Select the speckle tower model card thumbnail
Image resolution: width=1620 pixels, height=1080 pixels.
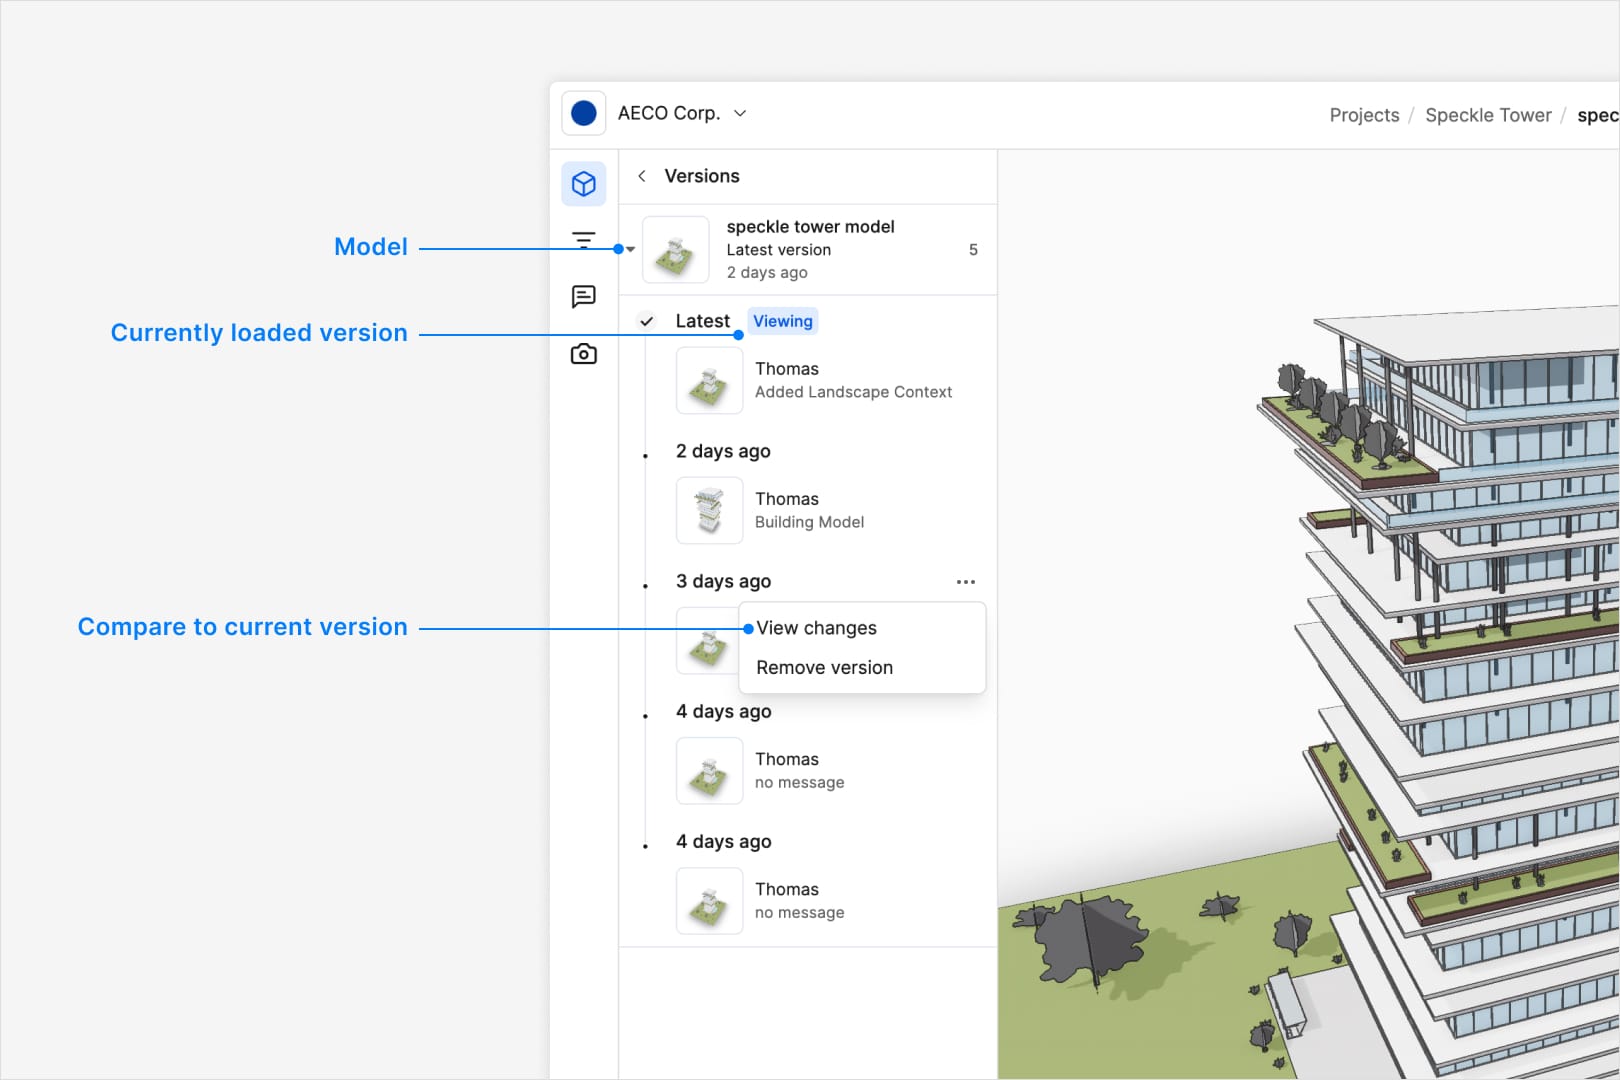click(676, 250)
